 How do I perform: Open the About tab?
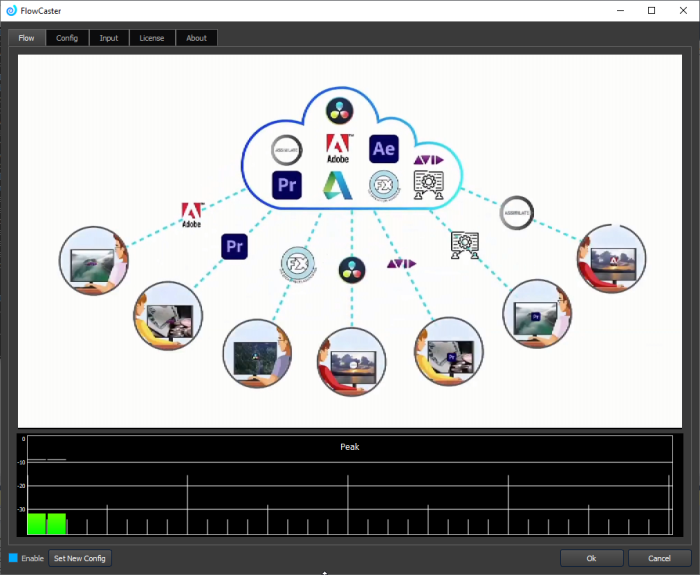tap(196, 38)
